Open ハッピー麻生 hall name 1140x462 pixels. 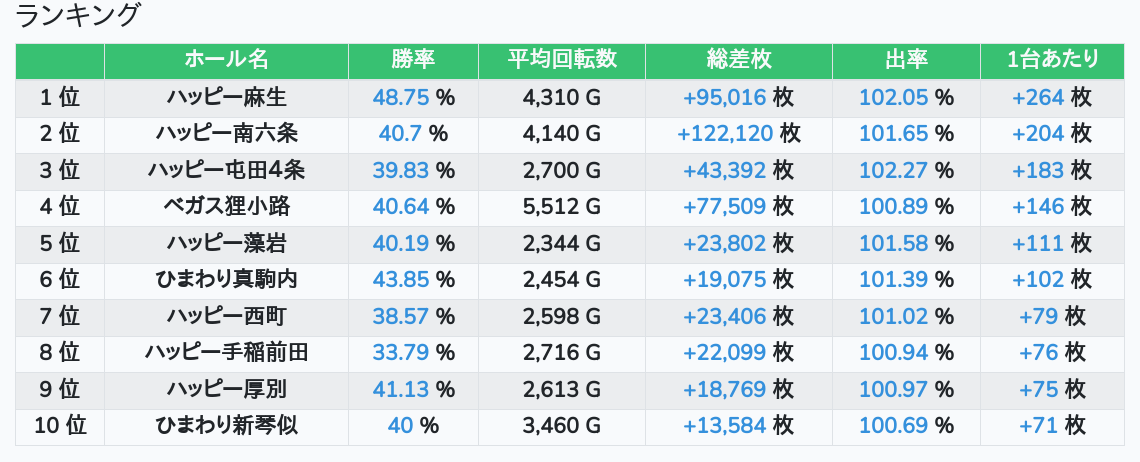tap(226, 97)
